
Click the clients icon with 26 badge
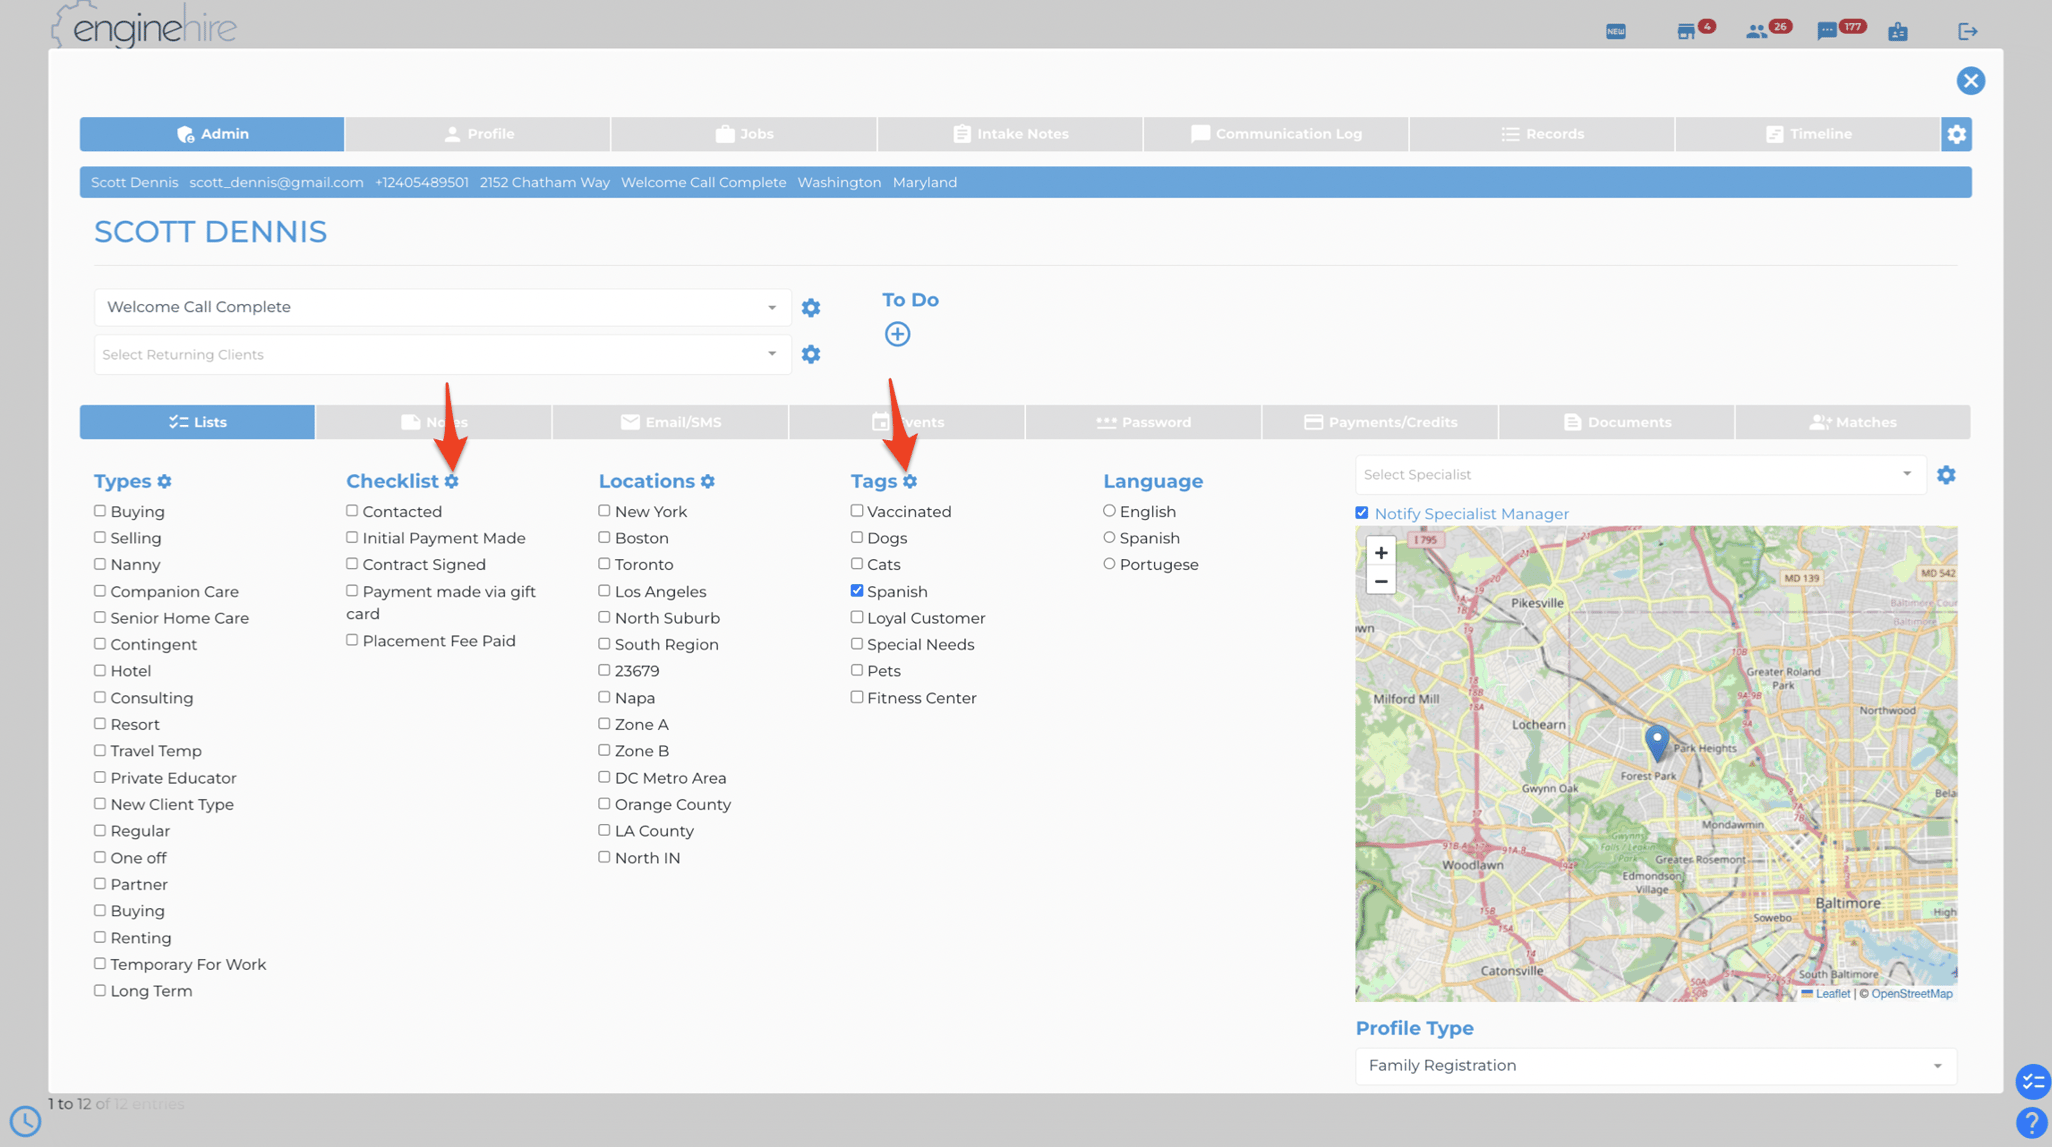(x=1760, y=29)
